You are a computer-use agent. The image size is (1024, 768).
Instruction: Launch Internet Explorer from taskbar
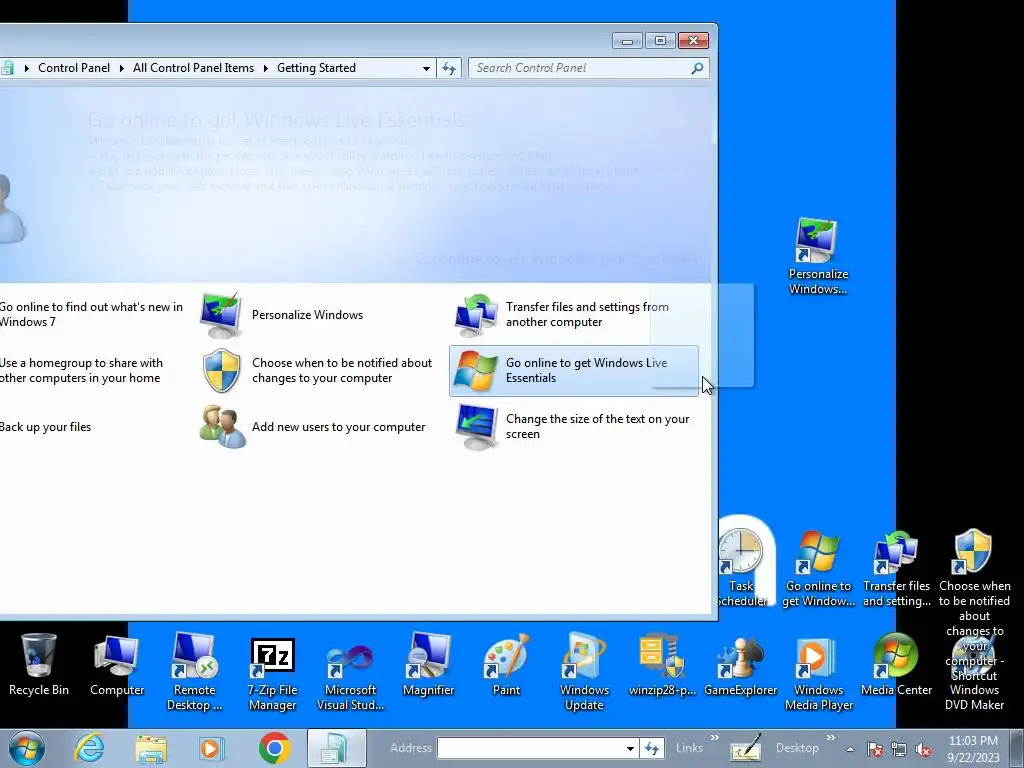[x=89, y=748]
